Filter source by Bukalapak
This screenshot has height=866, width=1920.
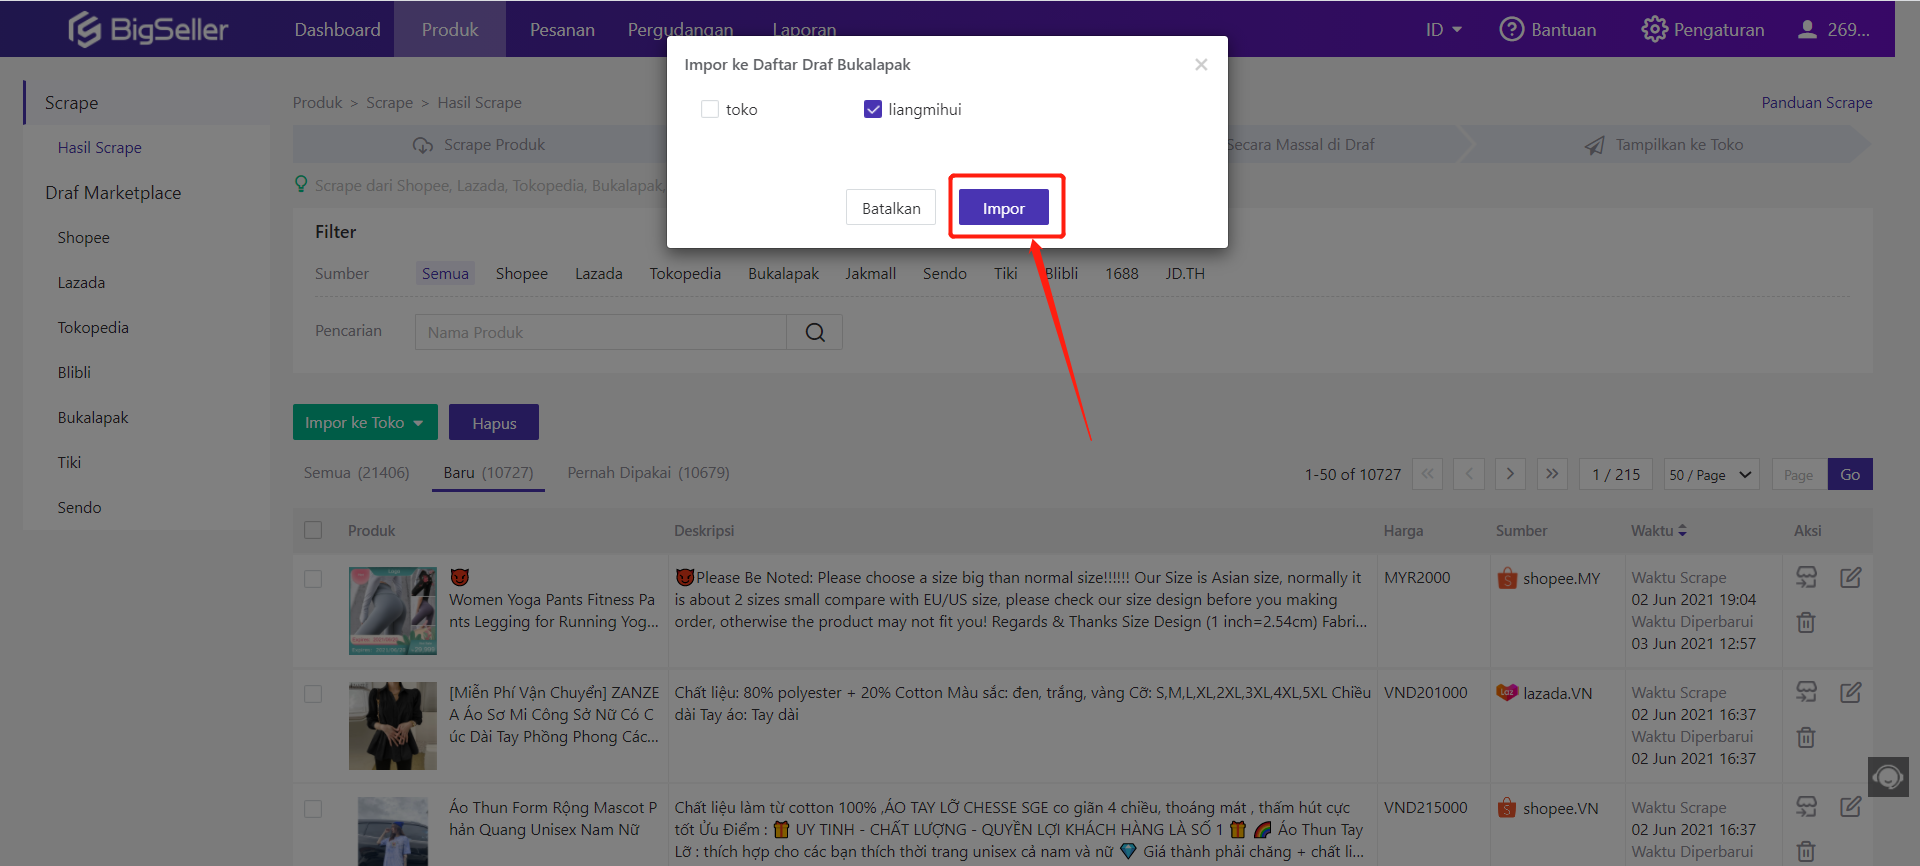coord(783,273)
